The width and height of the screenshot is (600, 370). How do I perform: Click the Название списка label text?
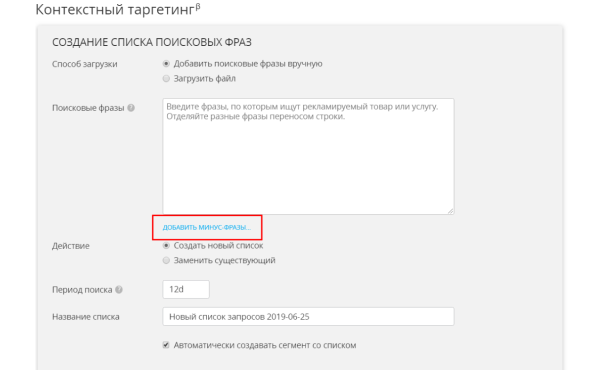(86, 317)
